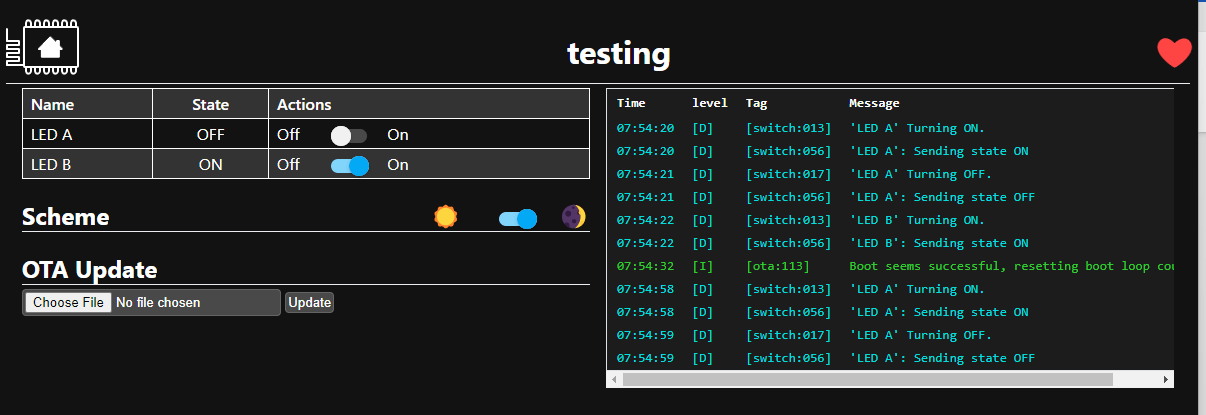Click the ESPHome home chip logo
1206x415 pixels.
(x=44, y=46)
